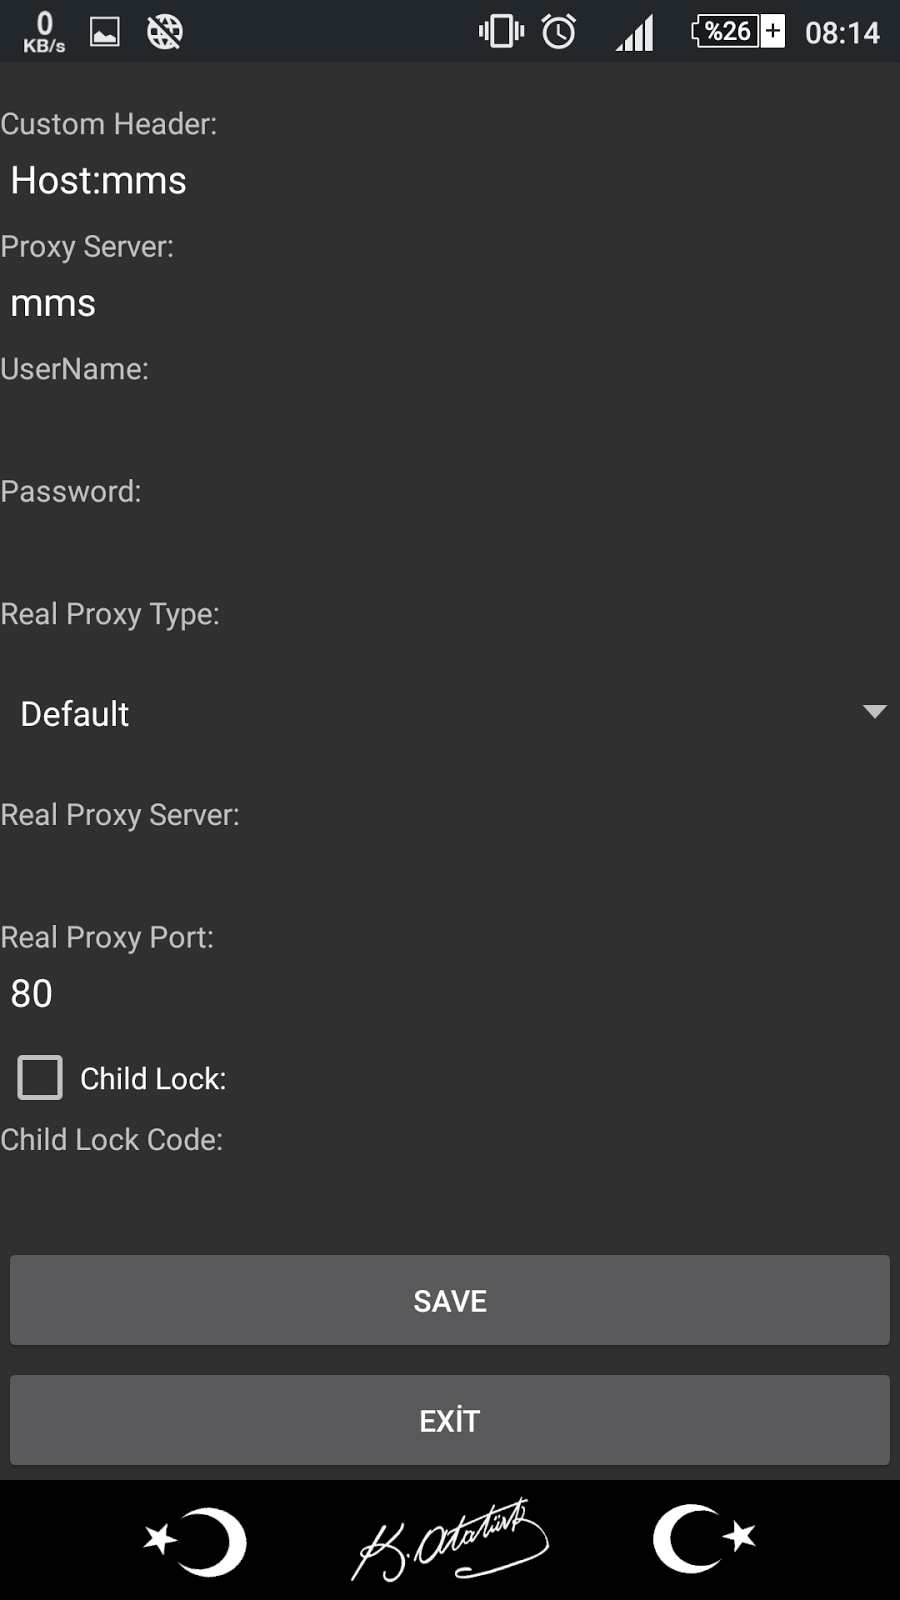Viewport: 900px width, 1600px height.
Task: Focus the empty Password field
Action: tap(450, 548)
